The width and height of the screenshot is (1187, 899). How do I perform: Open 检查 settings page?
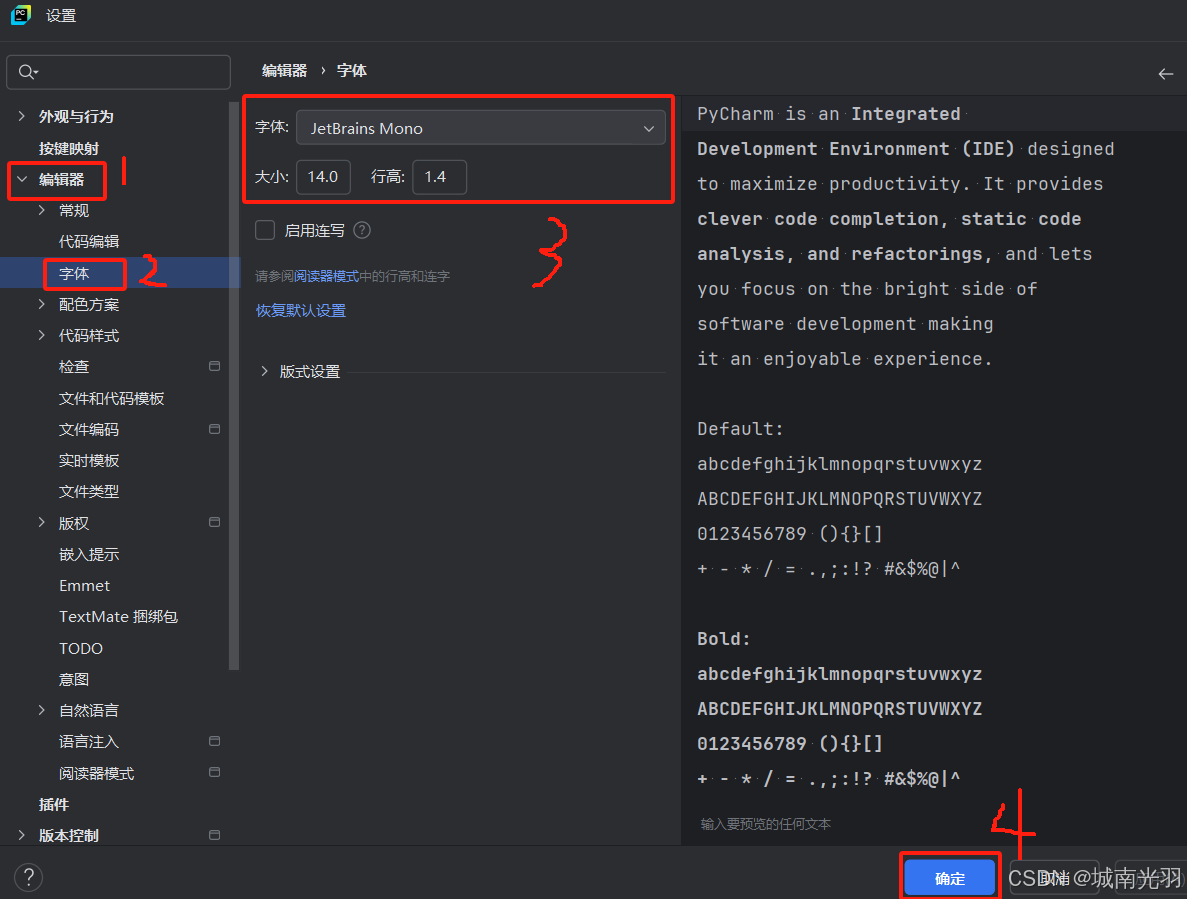click(x=74, y=366)
